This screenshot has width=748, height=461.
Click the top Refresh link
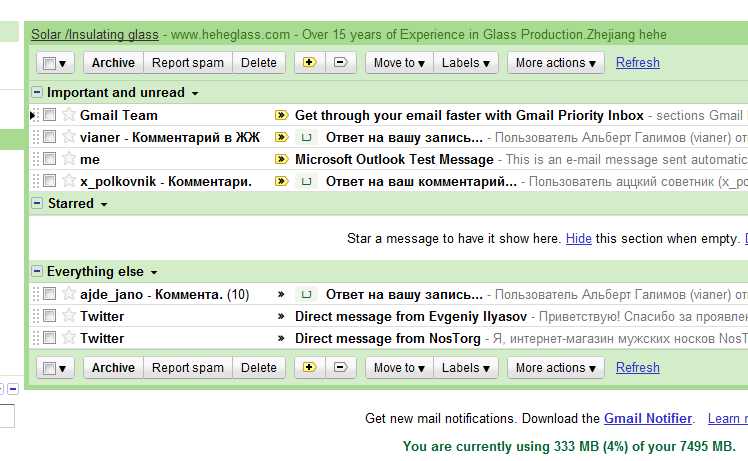coord(637,62)
